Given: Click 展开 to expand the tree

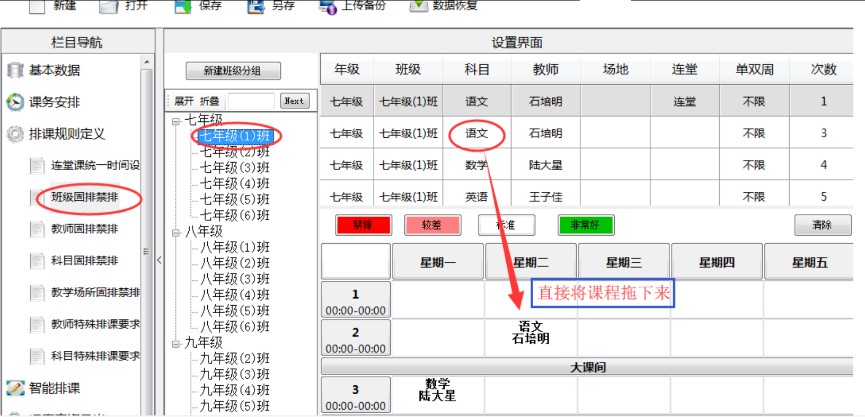Looking at the screenshot, I should coord(184,101).
